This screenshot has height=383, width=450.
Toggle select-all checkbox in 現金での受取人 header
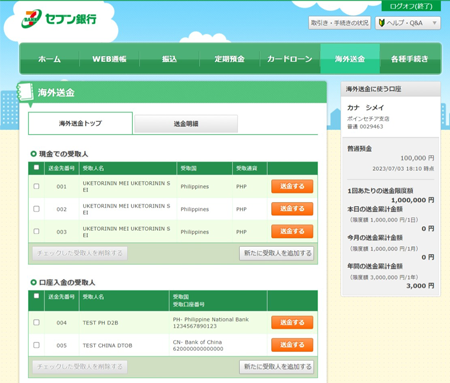pos(36,167)
